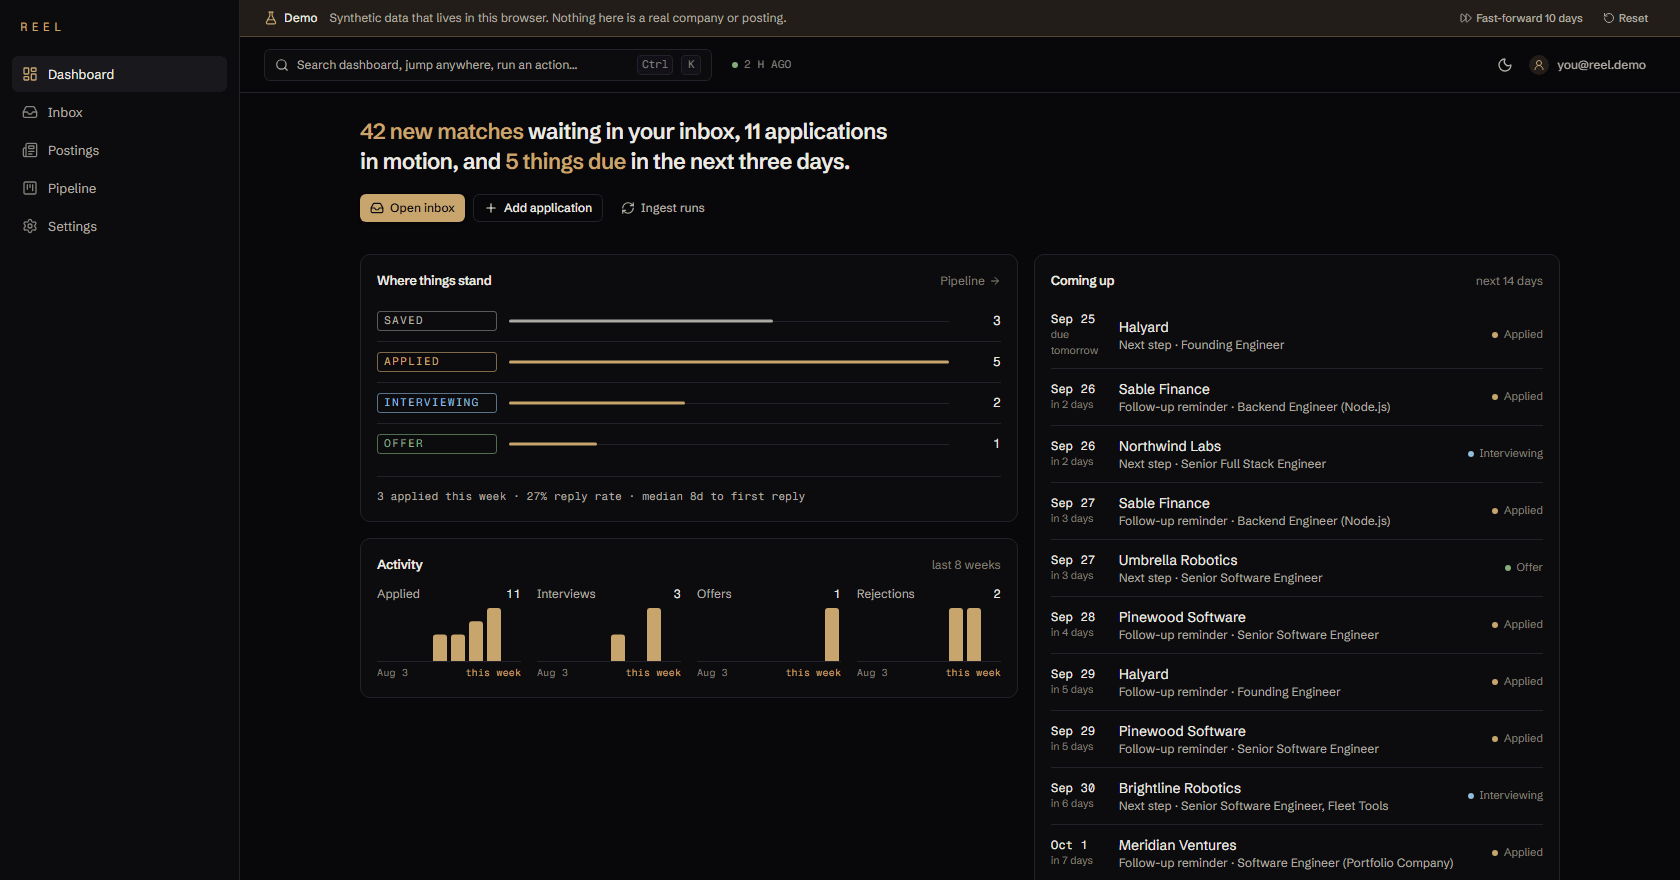Image resolution: width=1680 pixels, height=880 pixels.
Task: Open the Brightline Robotics upcoming item
Action: 1296,796
